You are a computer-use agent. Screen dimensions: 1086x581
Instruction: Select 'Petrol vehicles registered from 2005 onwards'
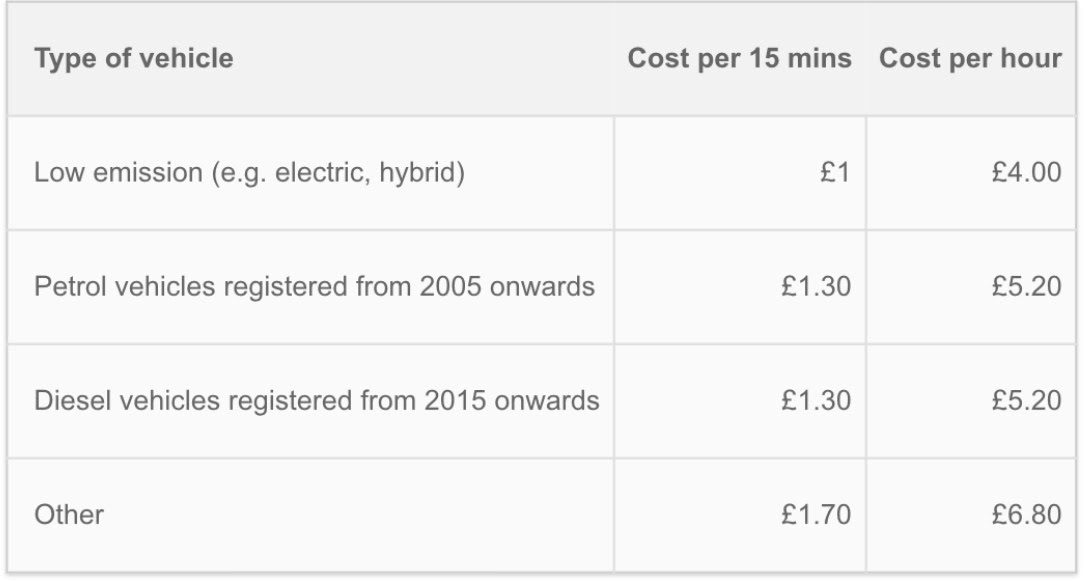click(x=314, y=287)
